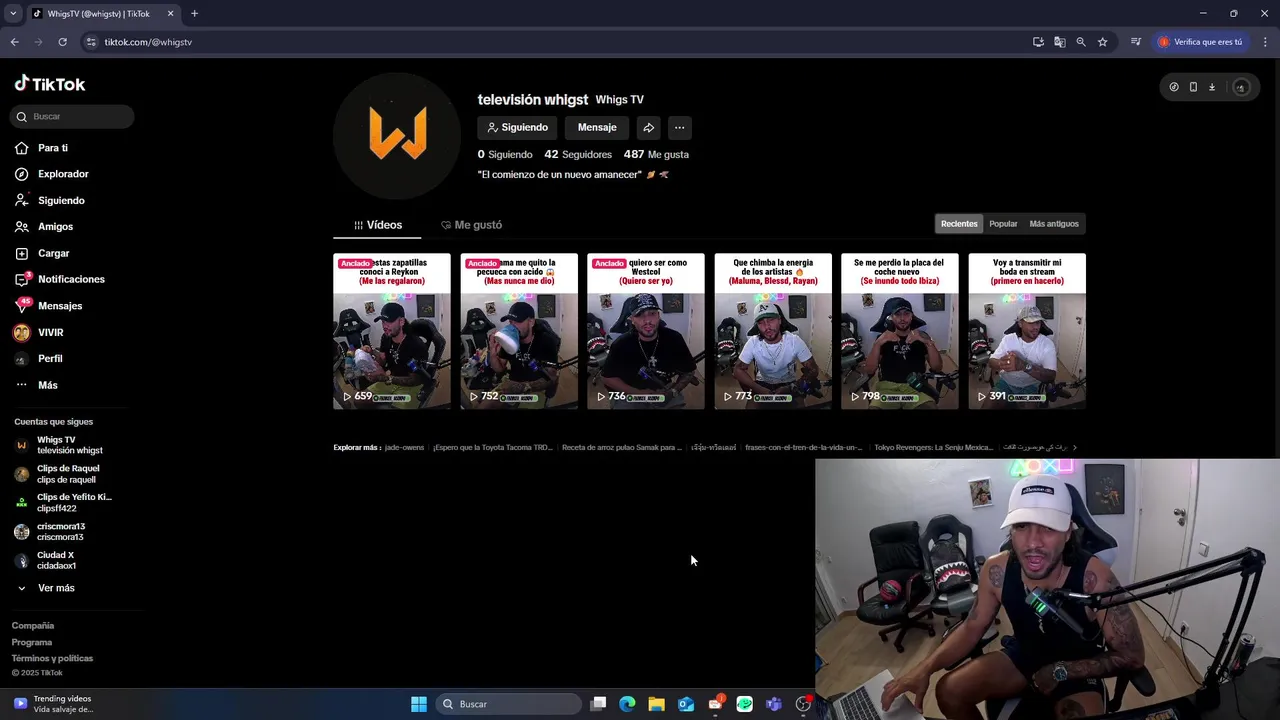Open the profile three-dots menu
Image resolution: width=1280 pixels, height=720 pixels.
pyautogui.click(x=679, y=127)
